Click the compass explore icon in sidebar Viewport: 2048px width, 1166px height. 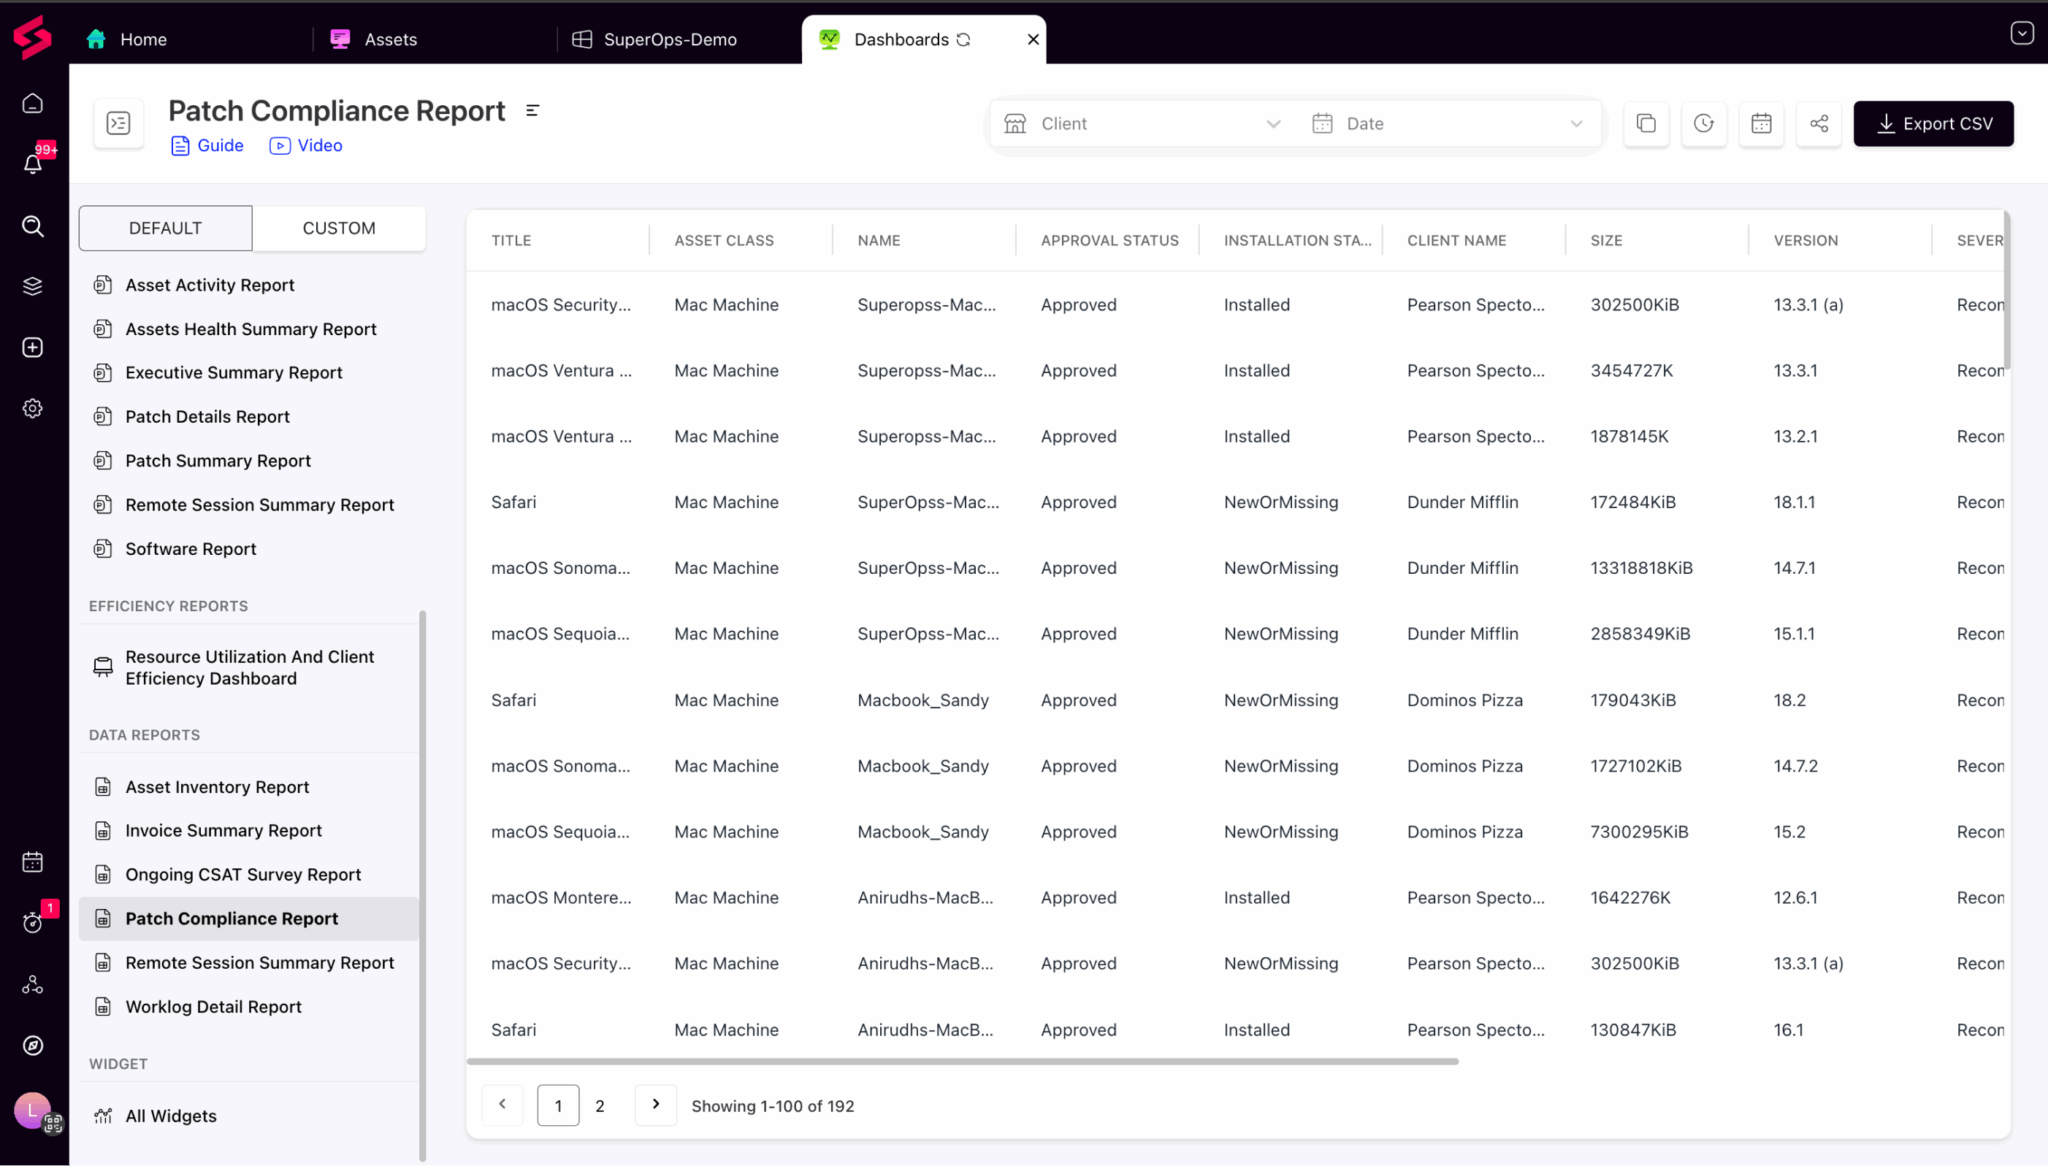point(33,1045)
